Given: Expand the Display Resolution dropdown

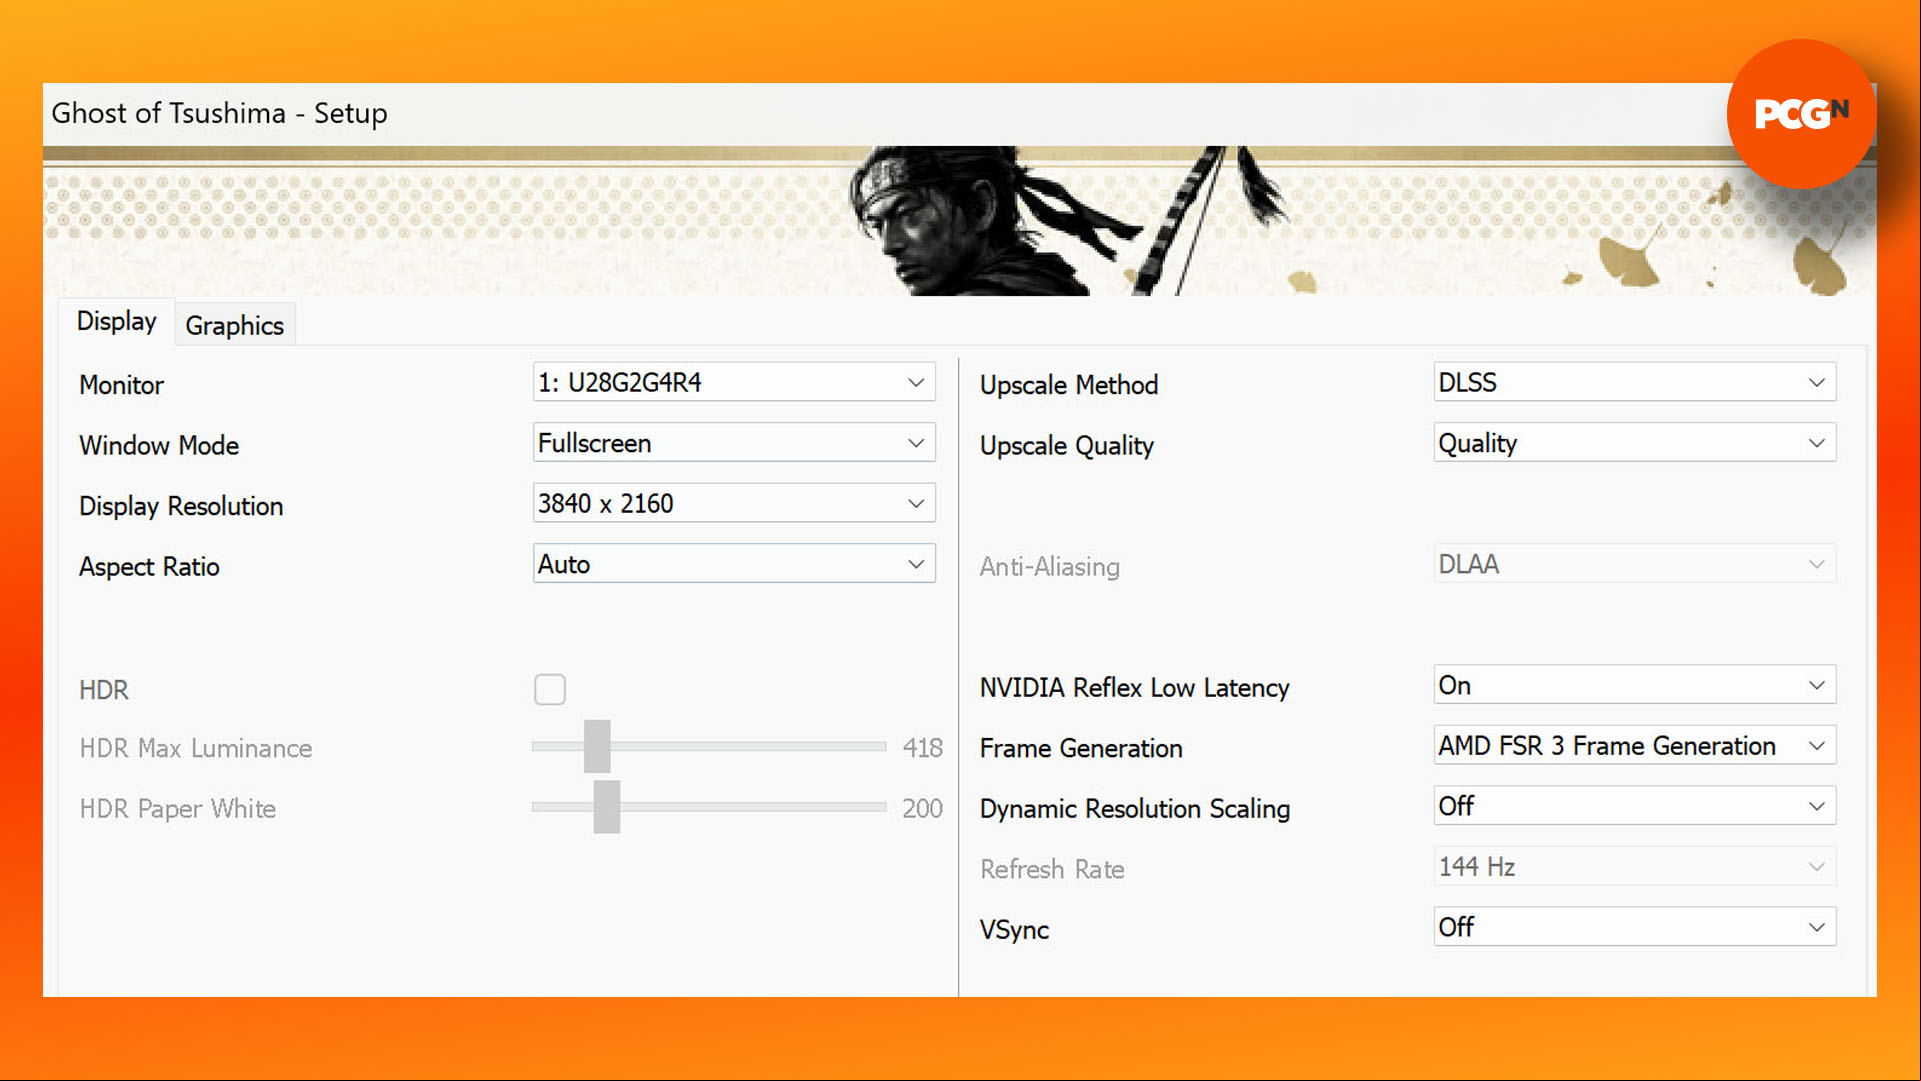Looking at the screenshot, I should point(734,503).
